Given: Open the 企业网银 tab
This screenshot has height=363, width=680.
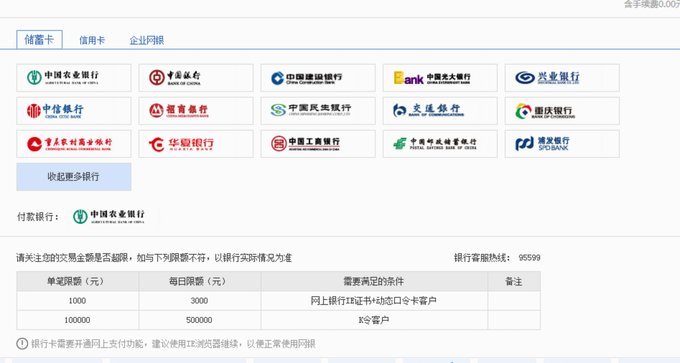Looking at the screenshot, I should [x=147, y=40].
